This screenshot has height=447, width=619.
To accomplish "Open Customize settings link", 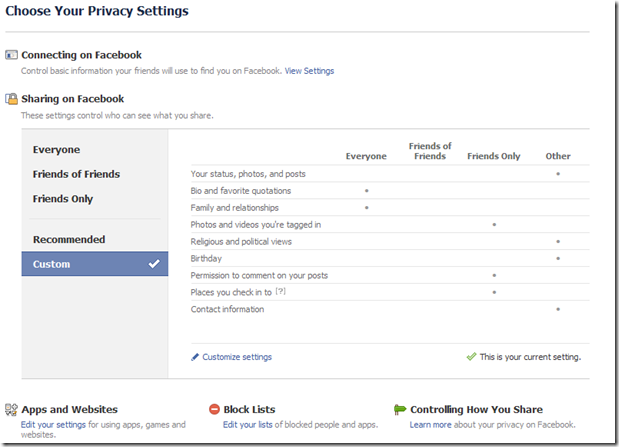I will [237, 357].
